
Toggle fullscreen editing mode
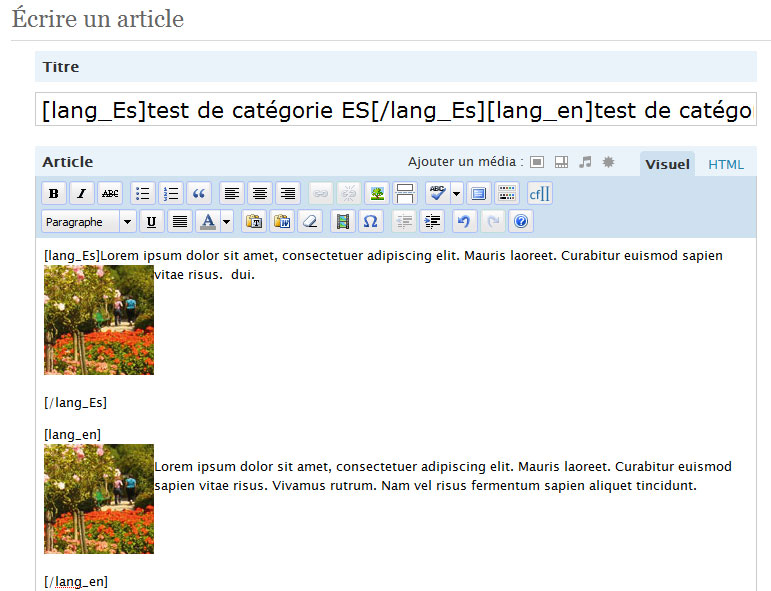tap(478, 194)
